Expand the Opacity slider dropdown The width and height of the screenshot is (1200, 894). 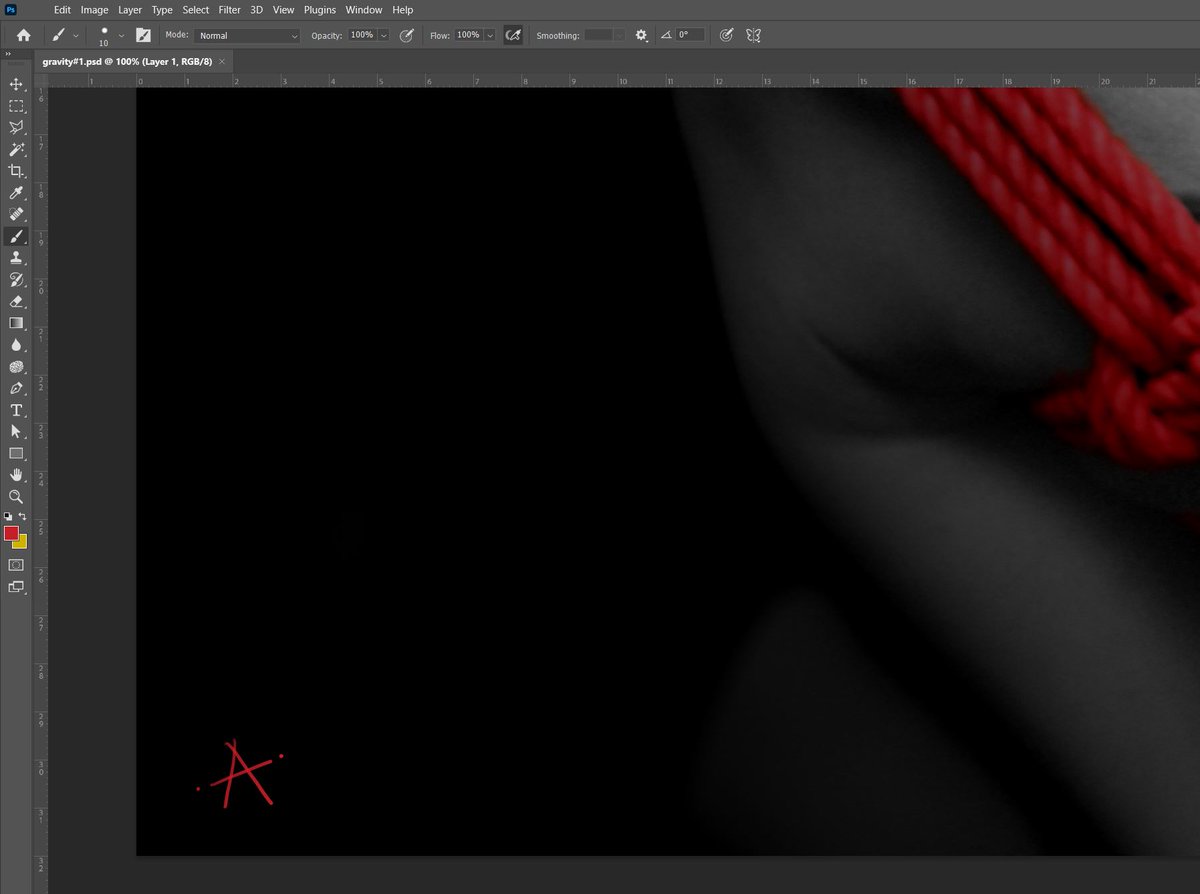[x=383, y=35]
